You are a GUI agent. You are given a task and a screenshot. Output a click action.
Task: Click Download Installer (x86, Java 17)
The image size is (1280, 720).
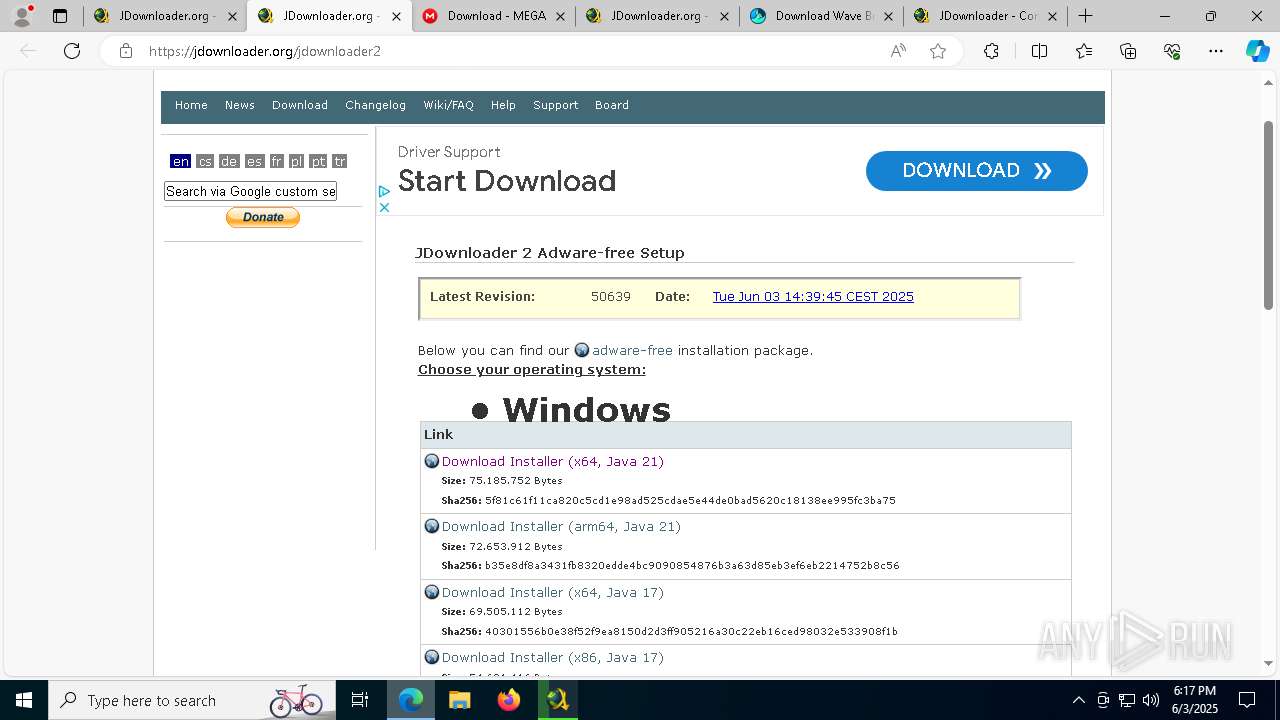tap(553, 657)
